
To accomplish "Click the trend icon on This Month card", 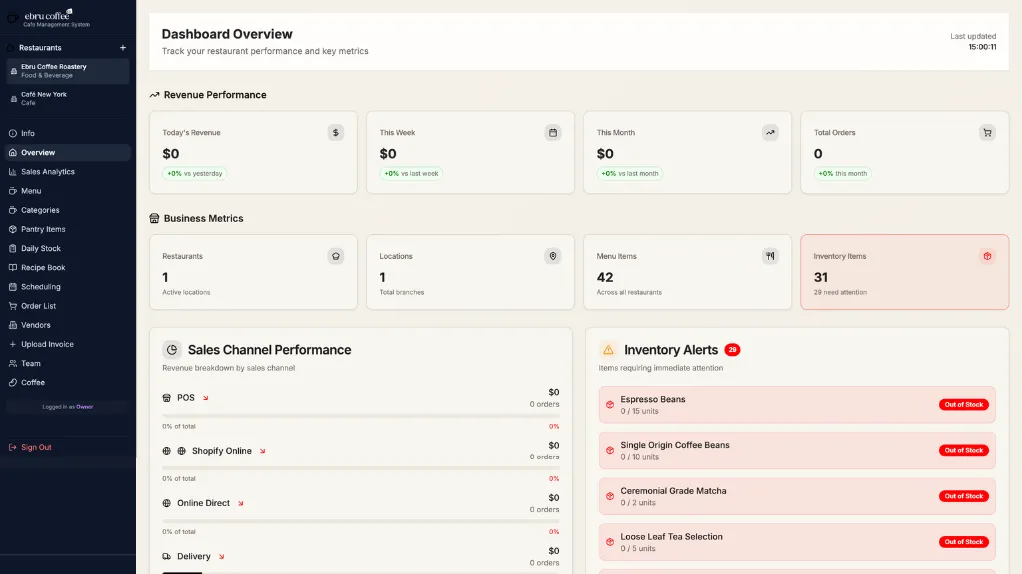I will (x=770, y=132).
